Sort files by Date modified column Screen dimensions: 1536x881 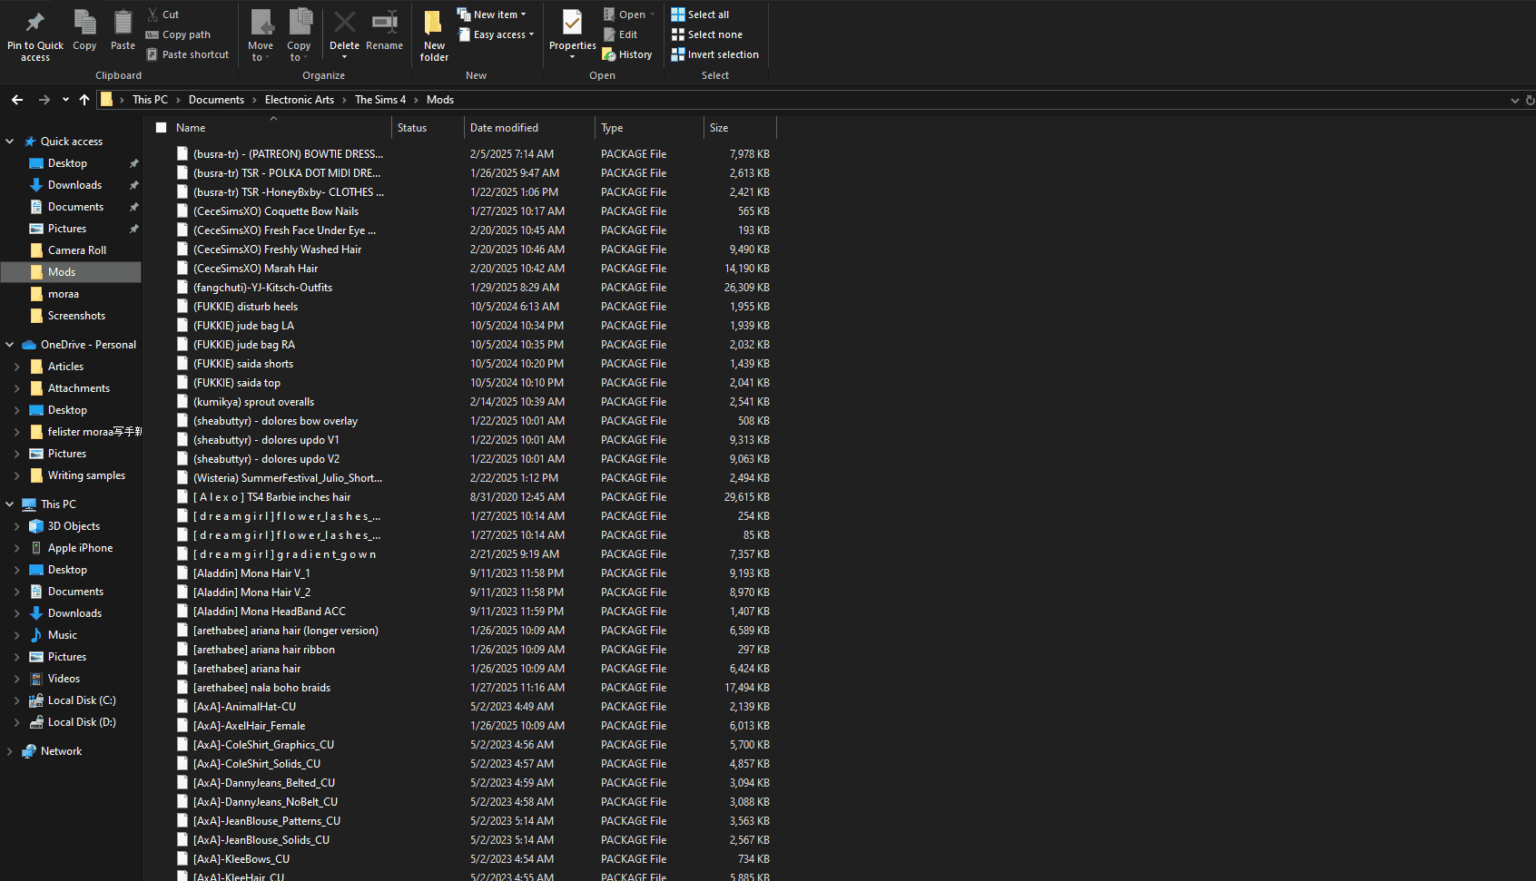coord(504,128)
